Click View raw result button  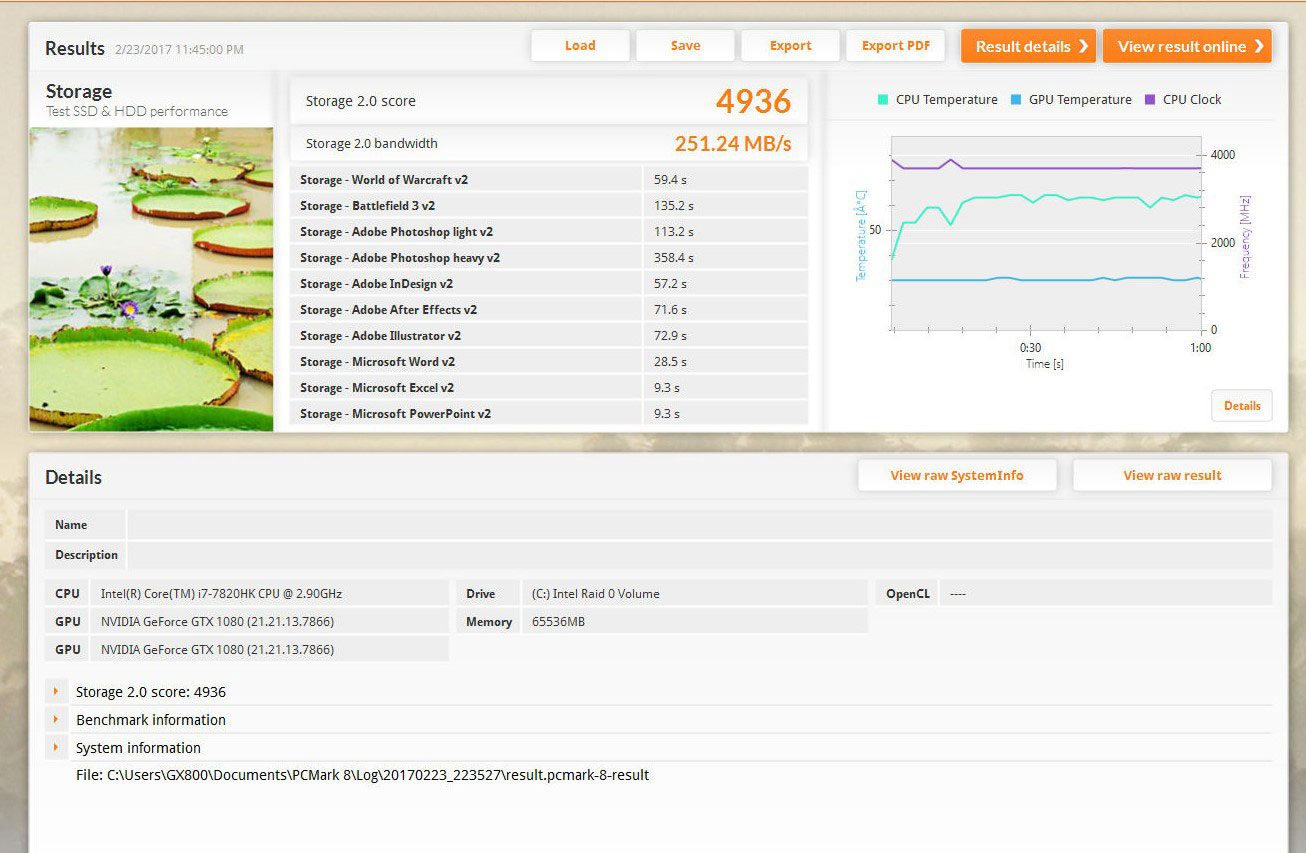[1172, 476]
